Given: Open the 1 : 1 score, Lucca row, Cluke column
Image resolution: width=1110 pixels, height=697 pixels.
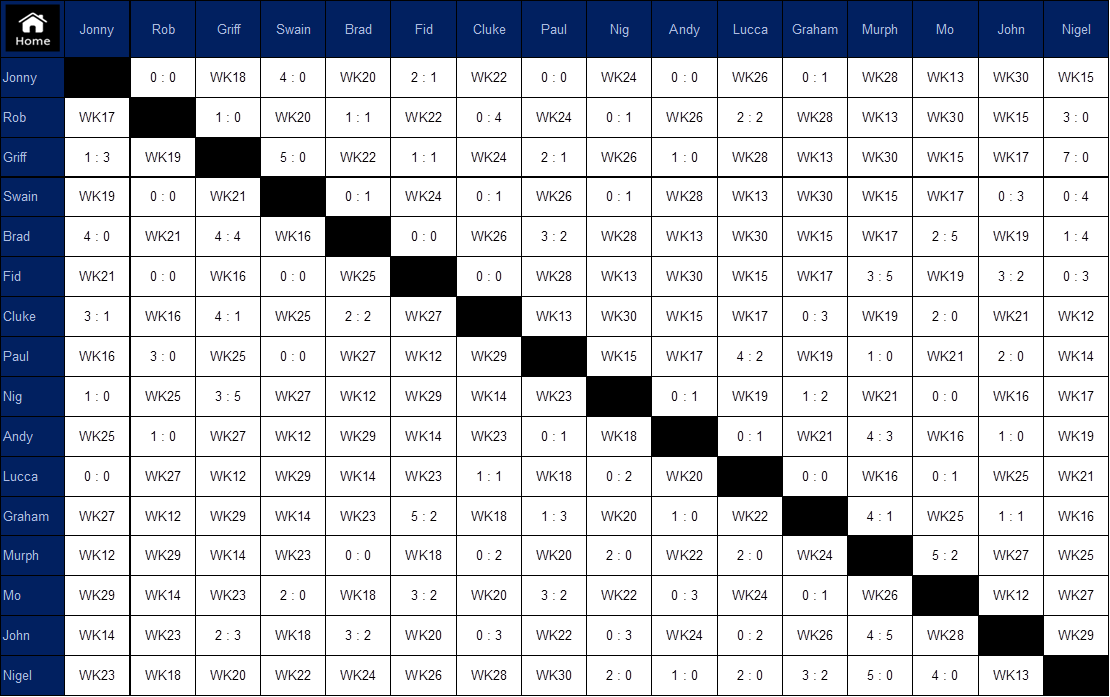Looking at the screenshot, I should pos(489,477).
